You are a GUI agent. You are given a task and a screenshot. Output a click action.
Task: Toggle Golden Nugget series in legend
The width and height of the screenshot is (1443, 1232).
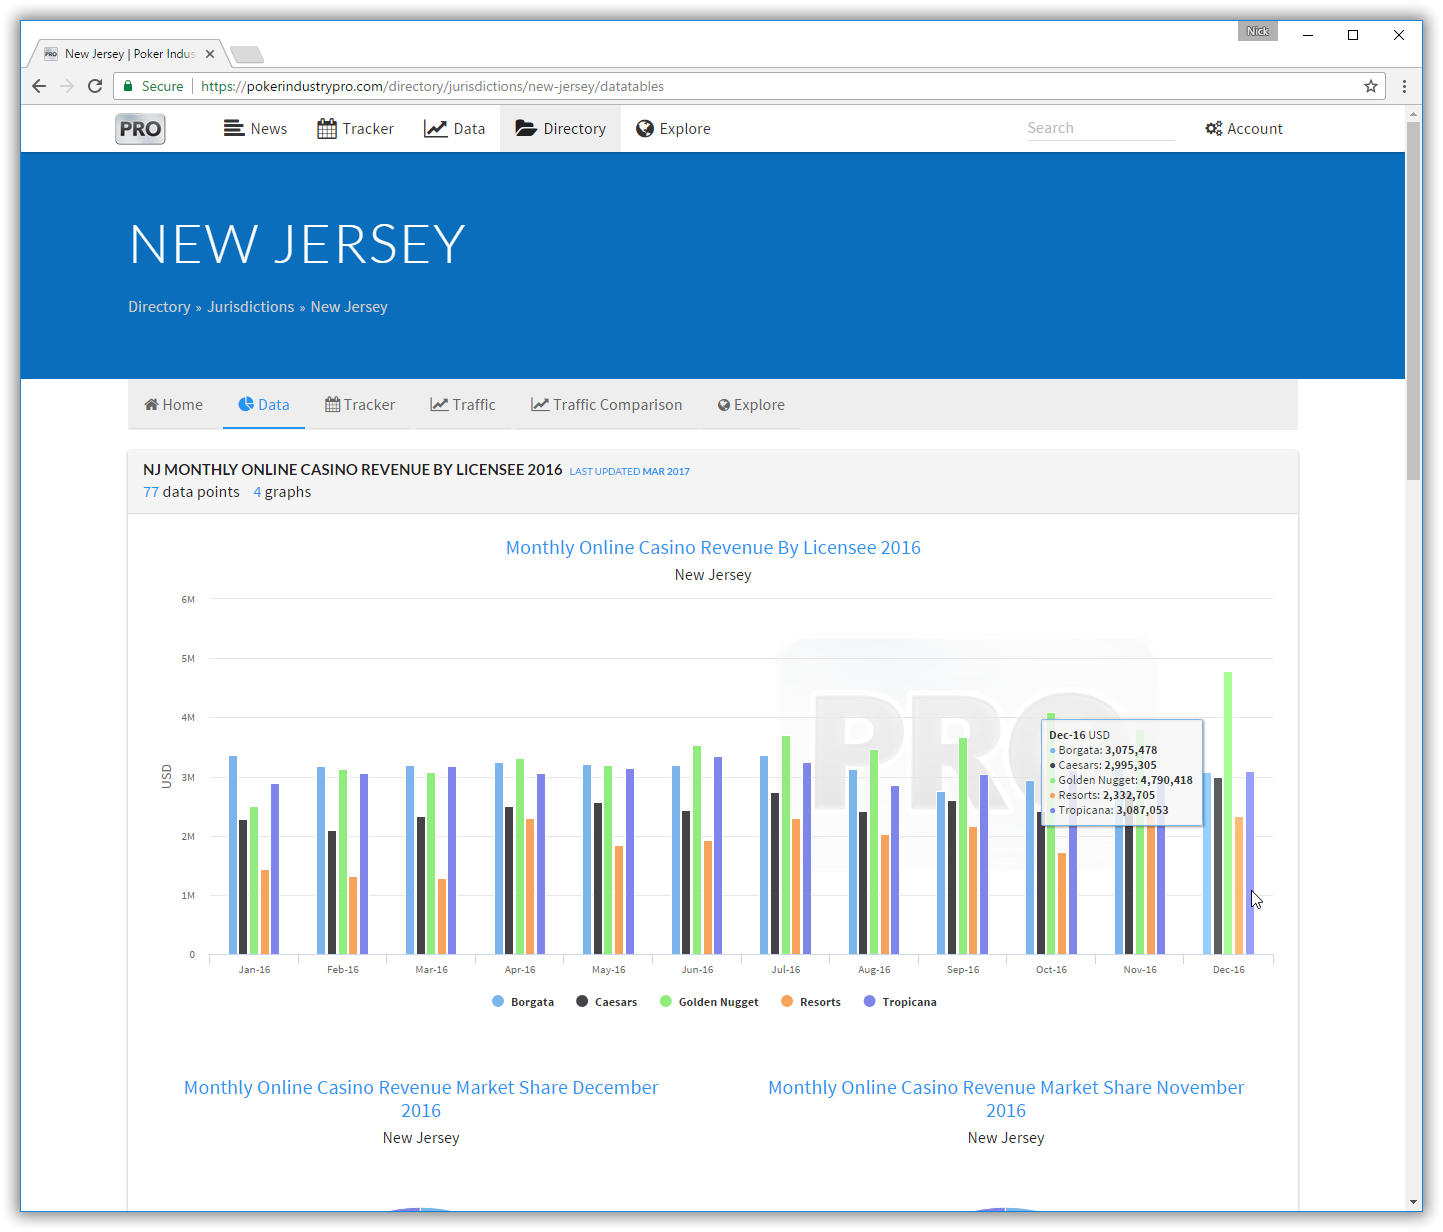pyautogui.click(x=709, y=1002)
